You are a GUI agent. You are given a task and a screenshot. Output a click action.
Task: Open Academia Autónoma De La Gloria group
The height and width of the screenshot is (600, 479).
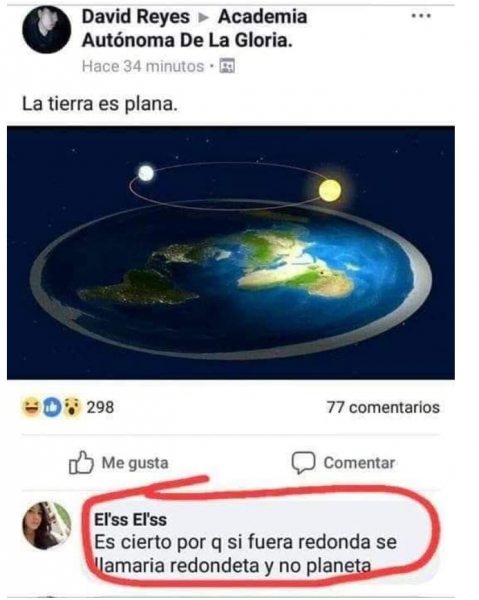194,29
